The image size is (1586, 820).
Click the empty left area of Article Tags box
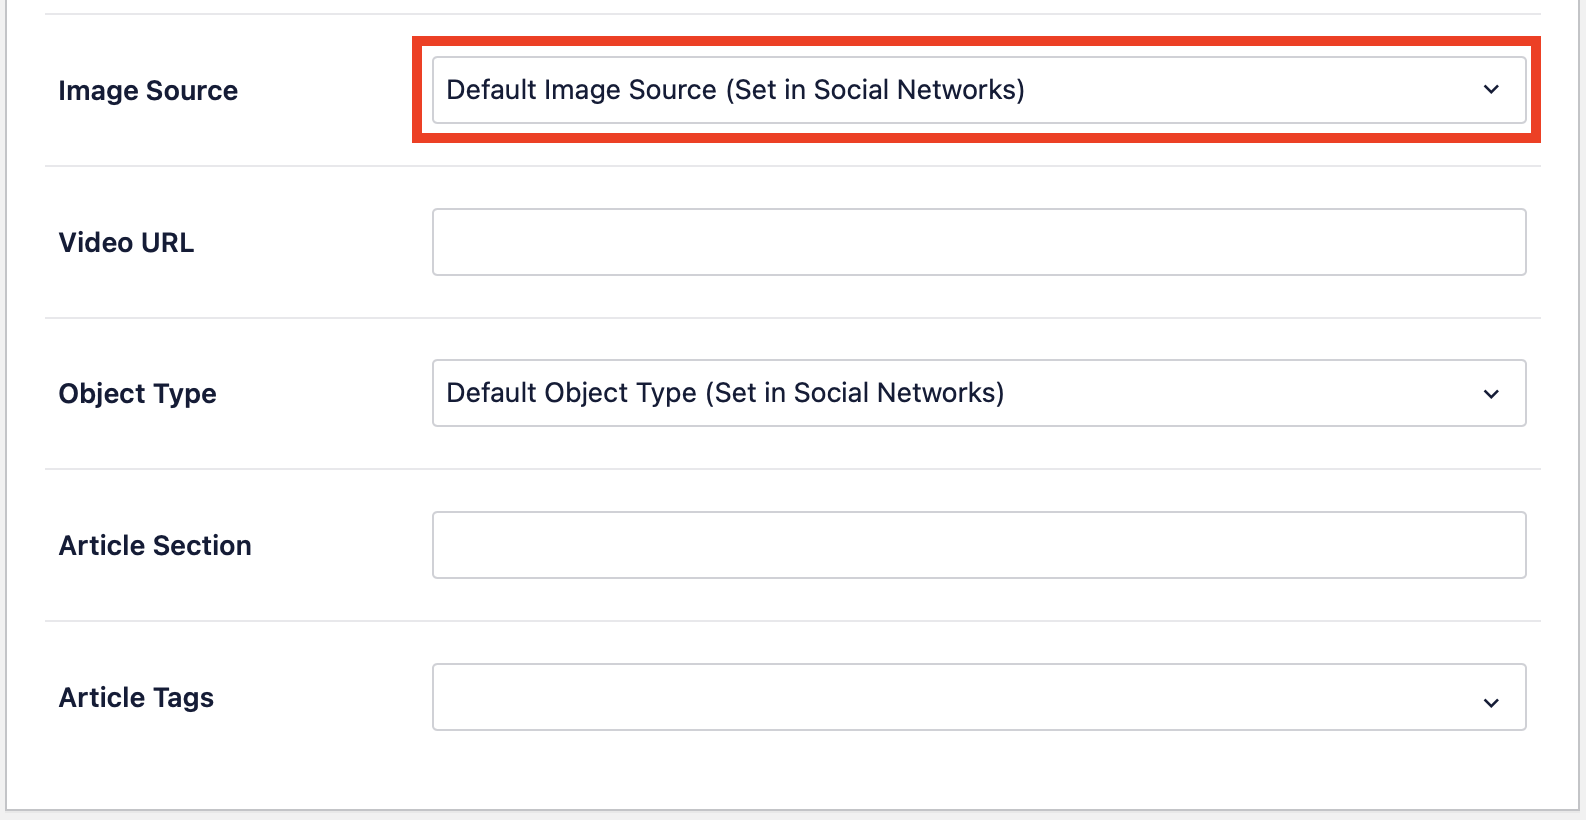(x=700, y=697)
